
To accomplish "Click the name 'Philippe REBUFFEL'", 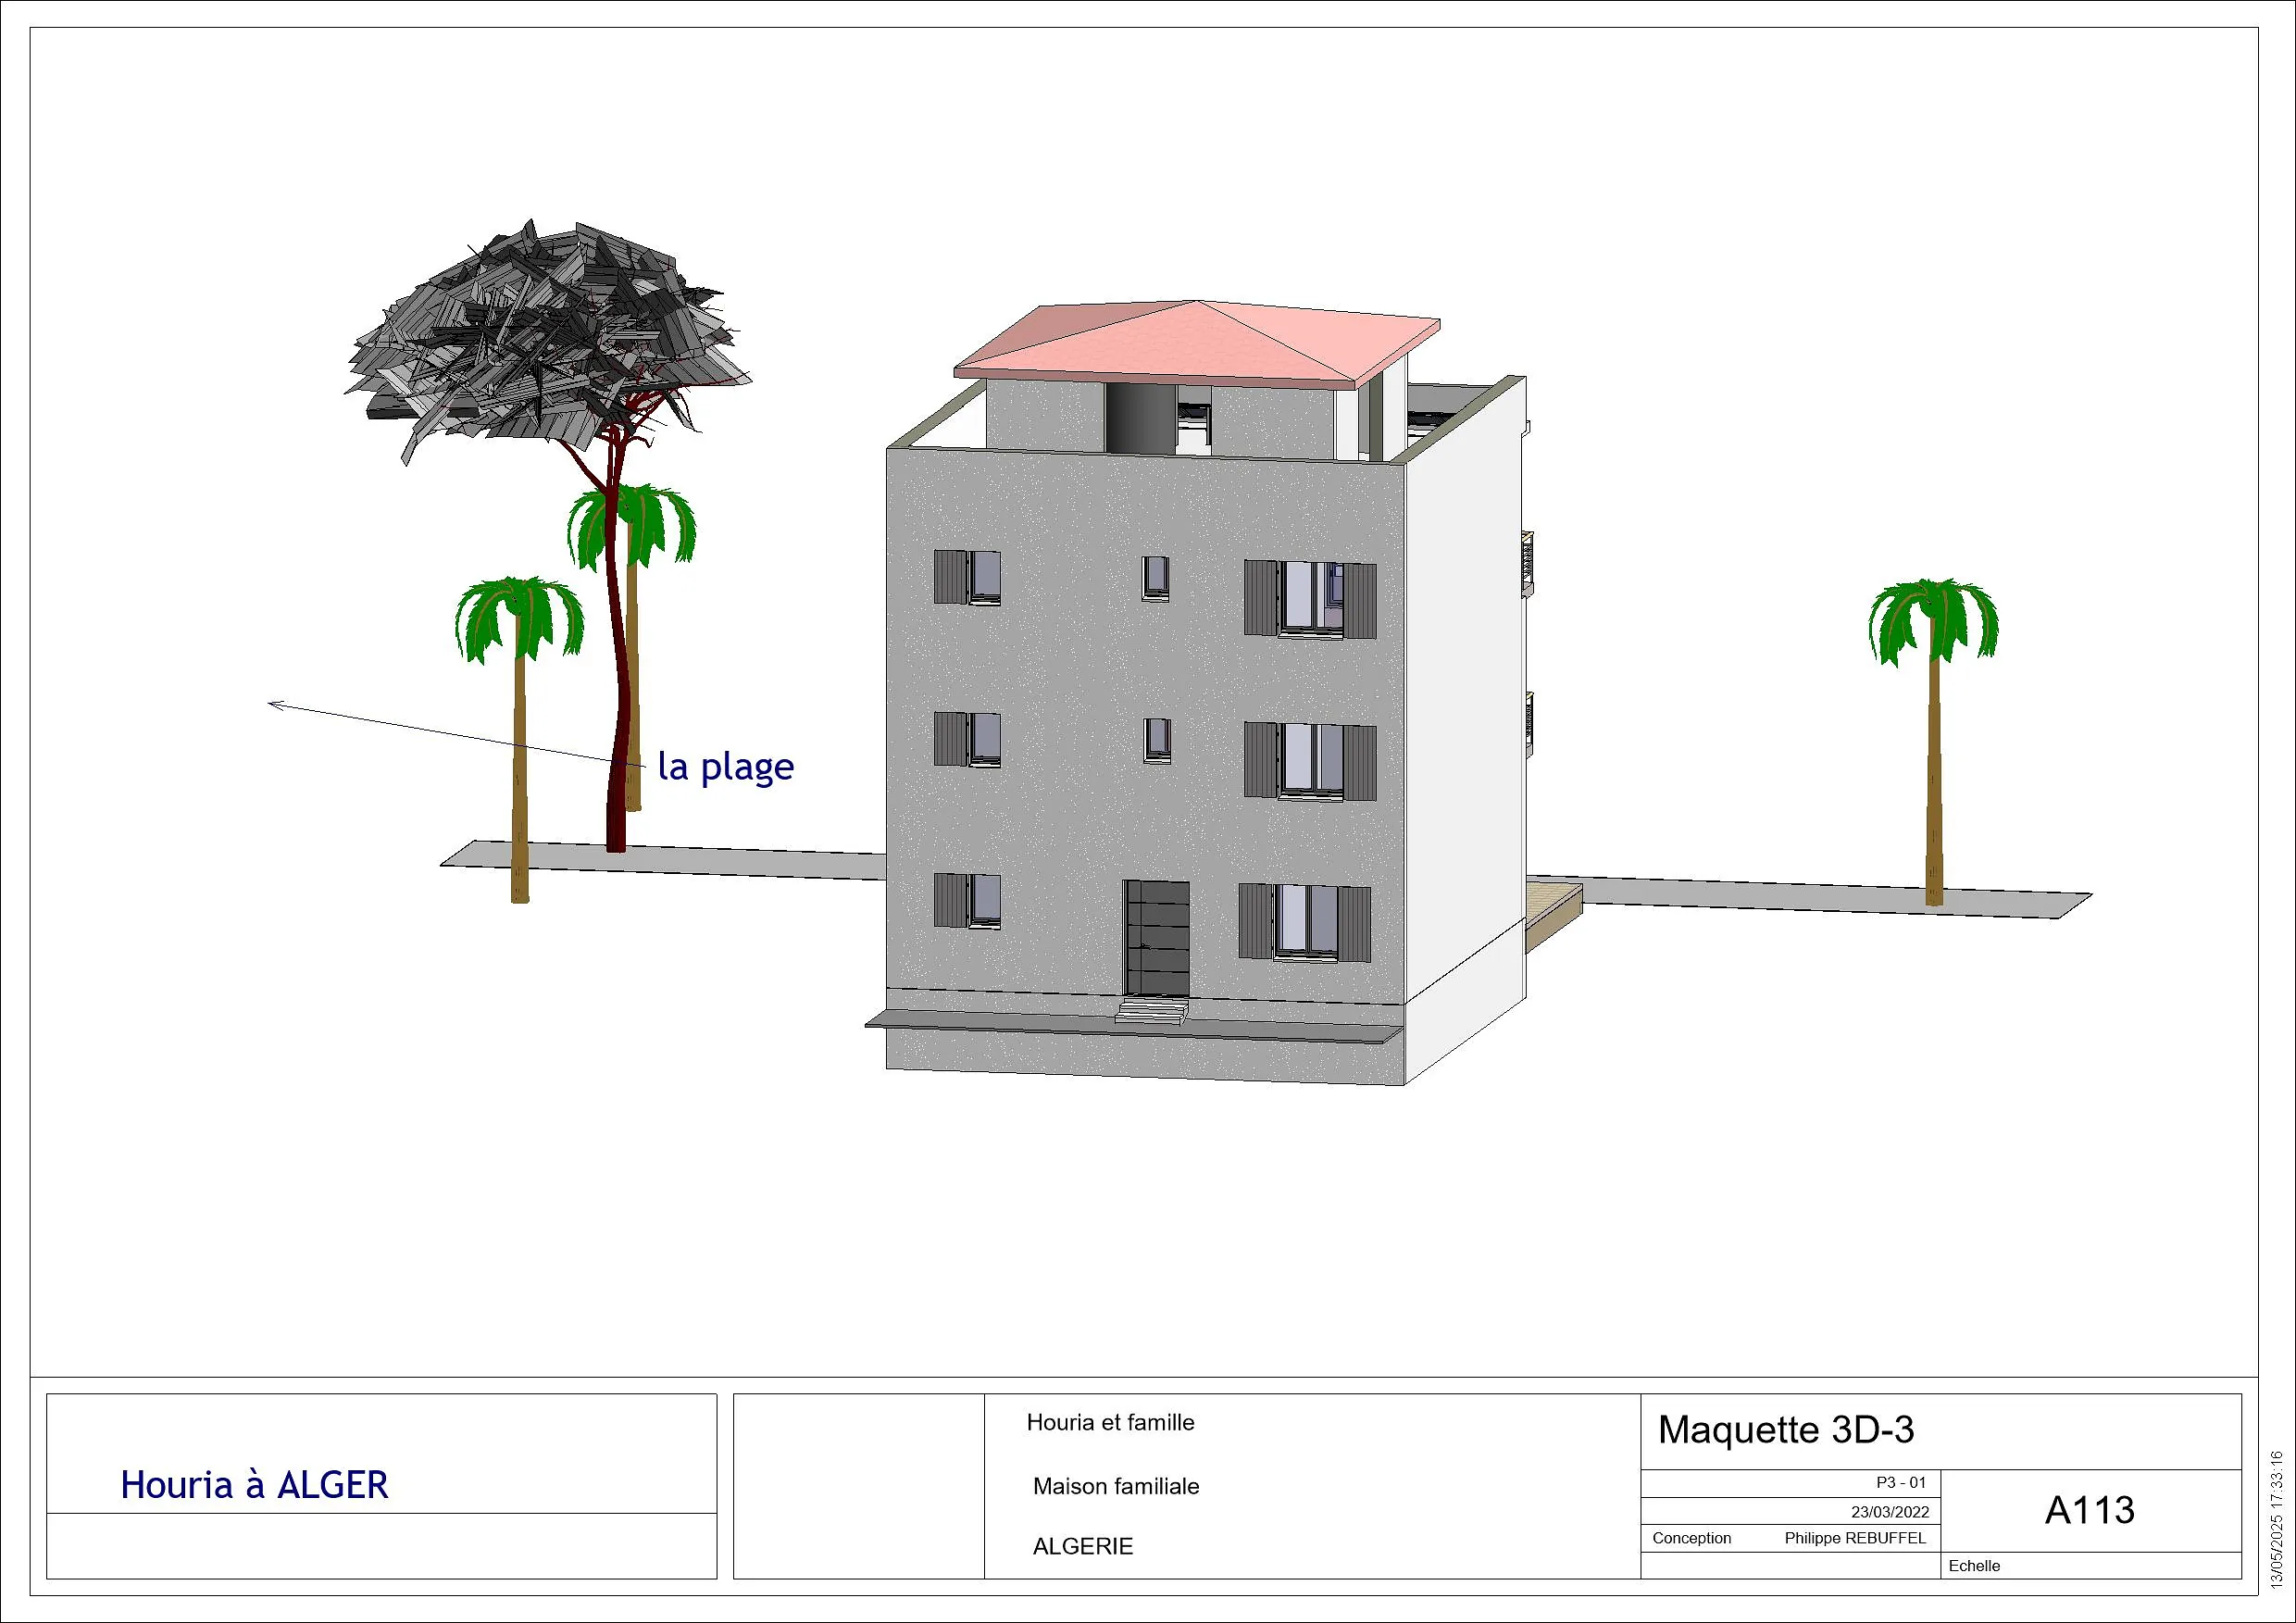I will [1855, 1538].
